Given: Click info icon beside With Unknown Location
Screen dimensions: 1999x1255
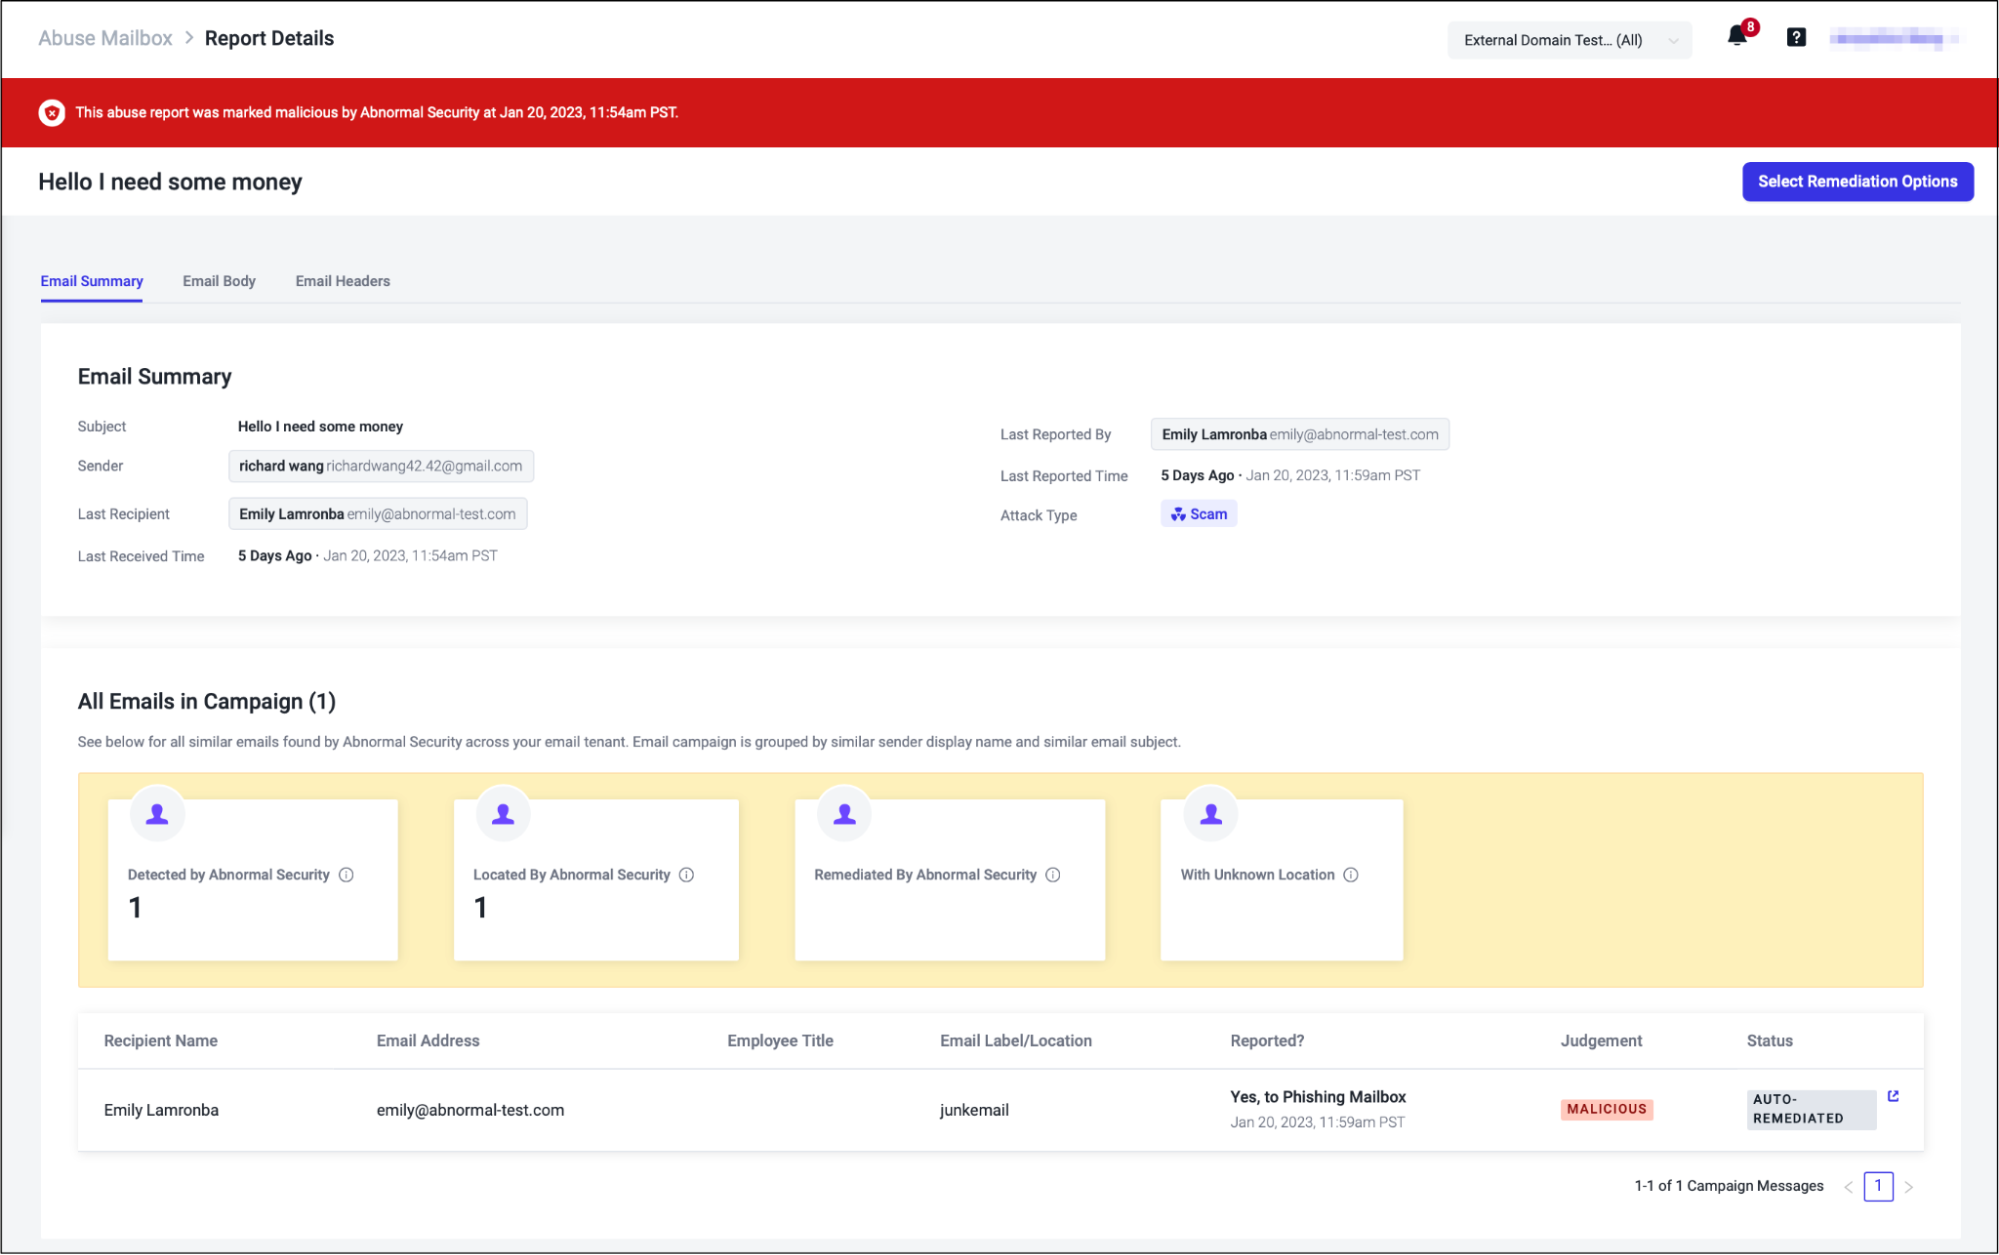Looking at the screenshot, I should 1351,875.
